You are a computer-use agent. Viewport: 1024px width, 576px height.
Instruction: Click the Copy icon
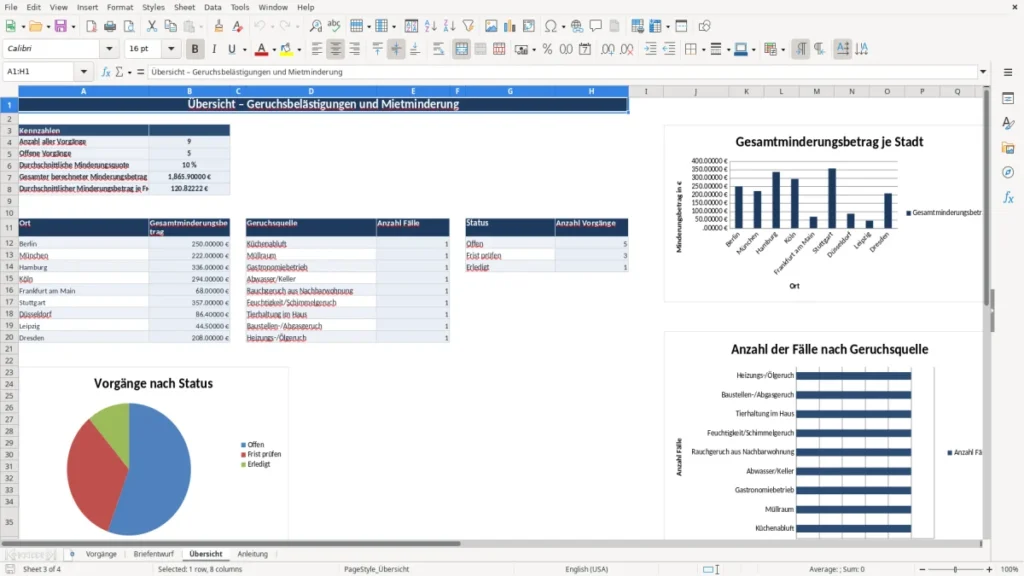tap(170, 26)
